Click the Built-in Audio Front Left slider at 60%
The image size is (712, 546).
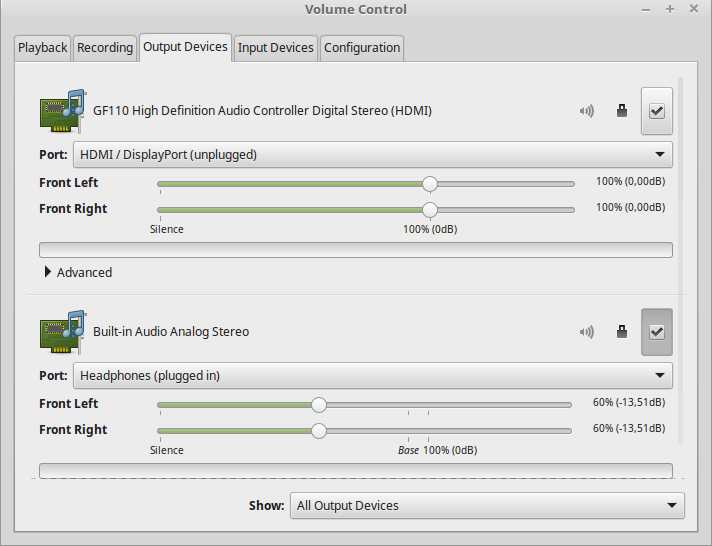click(x=319, y=405)
